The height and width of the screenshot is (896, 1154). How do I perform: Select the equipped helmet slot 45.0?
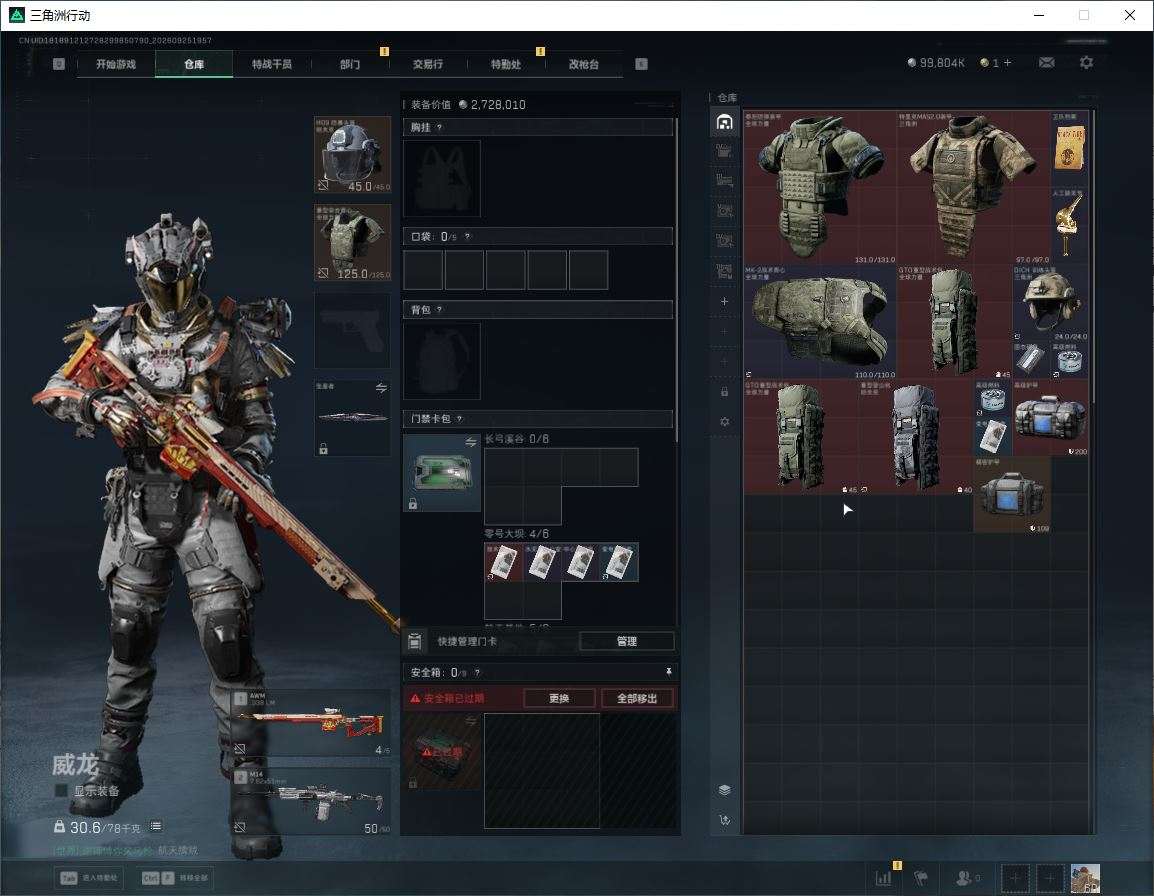point(353,155)
